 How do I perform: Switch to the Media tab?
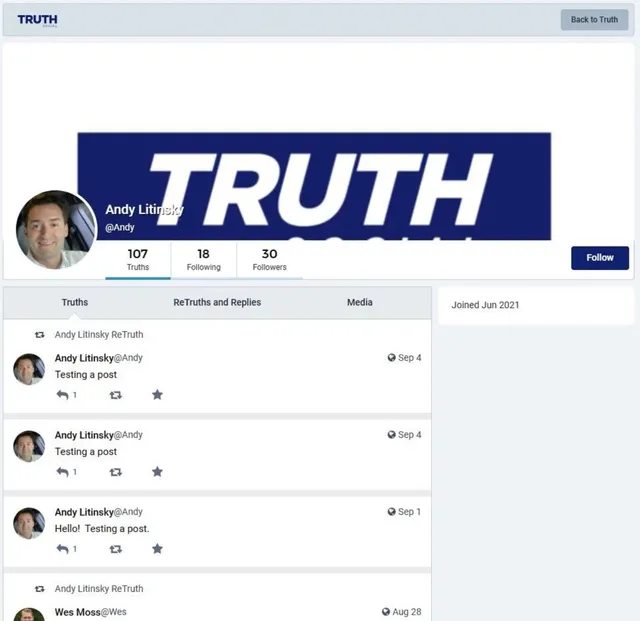pos(360,302)
